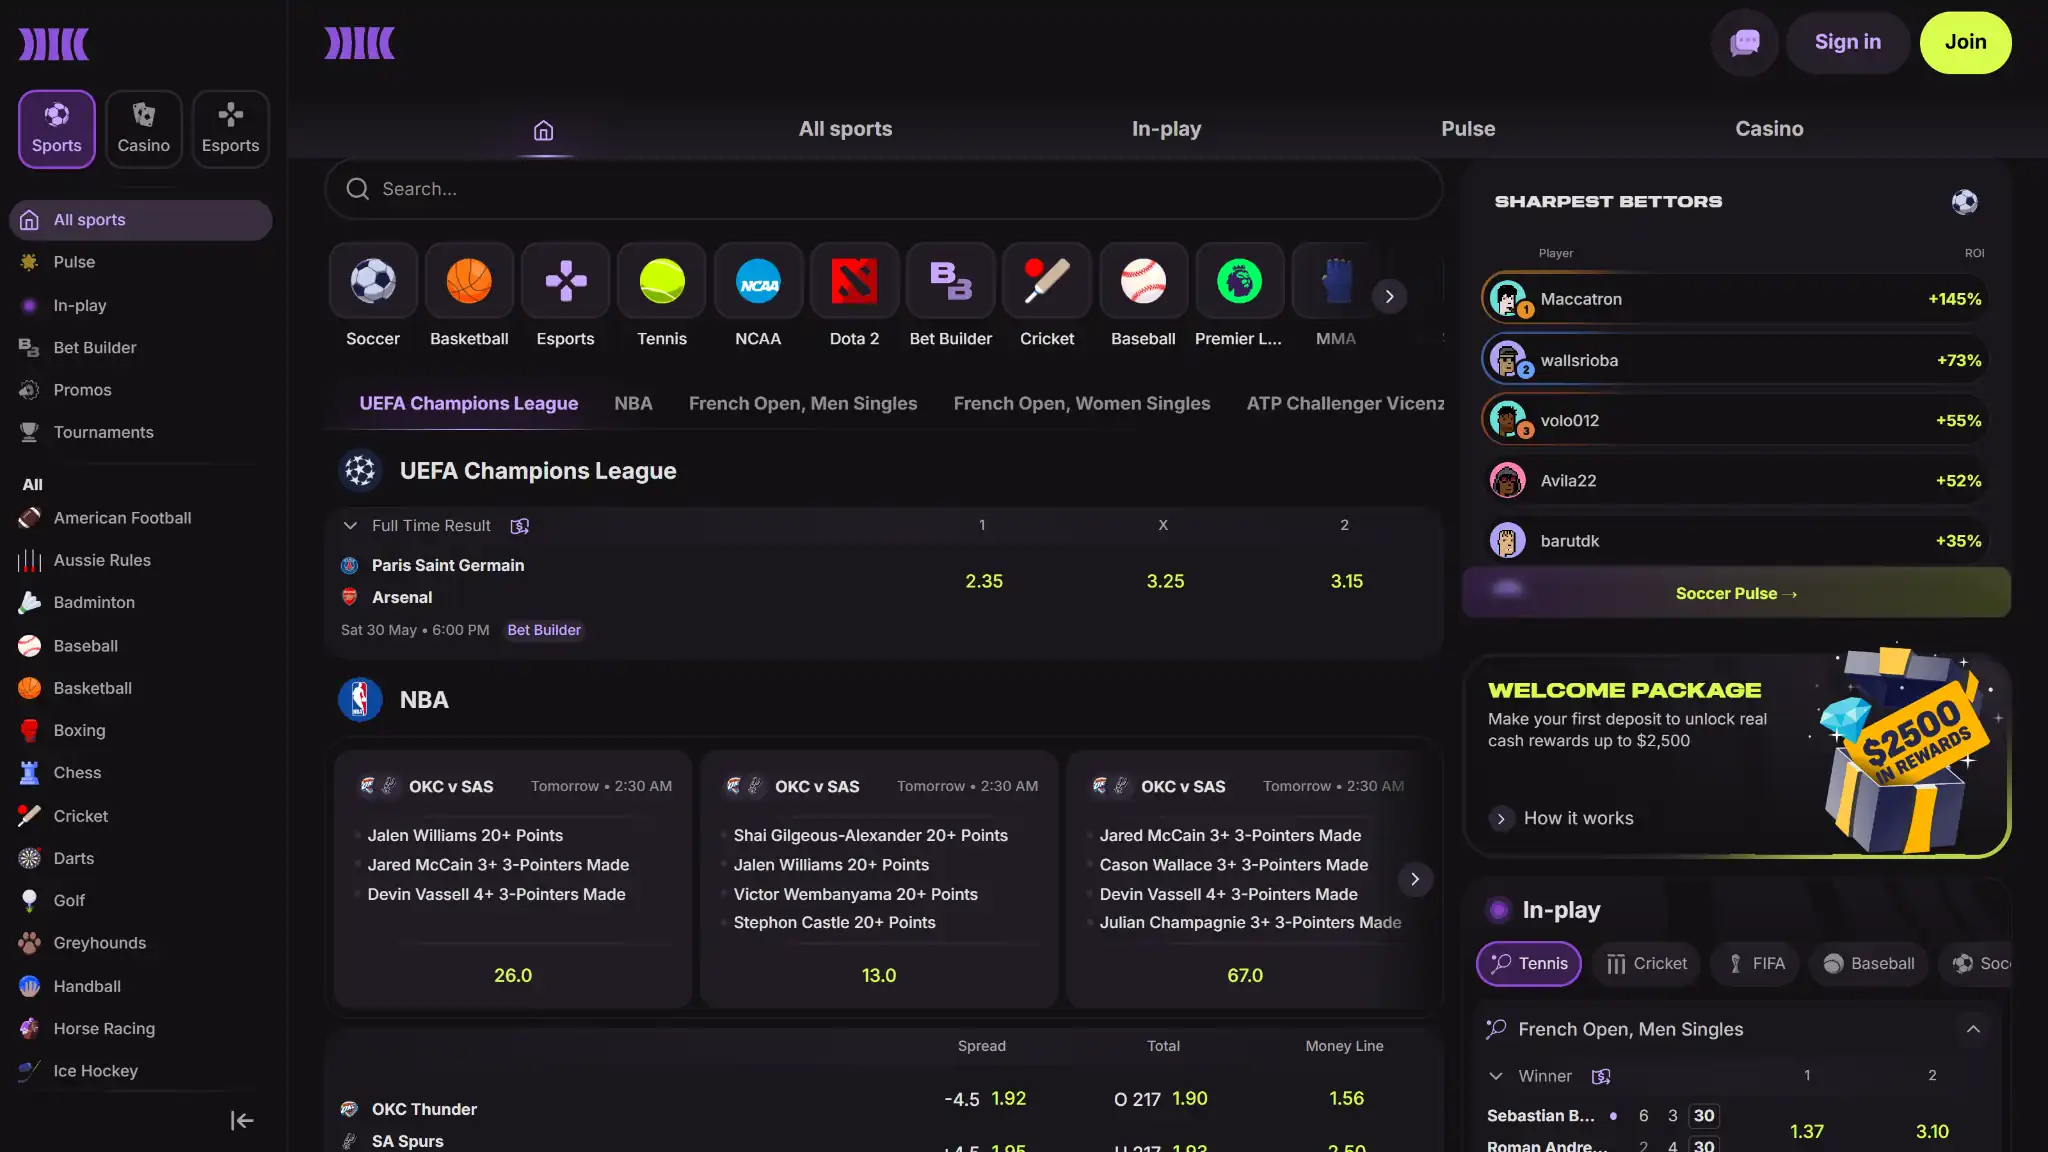Collapse the Full Time Result market

click(x=350, y=526)
